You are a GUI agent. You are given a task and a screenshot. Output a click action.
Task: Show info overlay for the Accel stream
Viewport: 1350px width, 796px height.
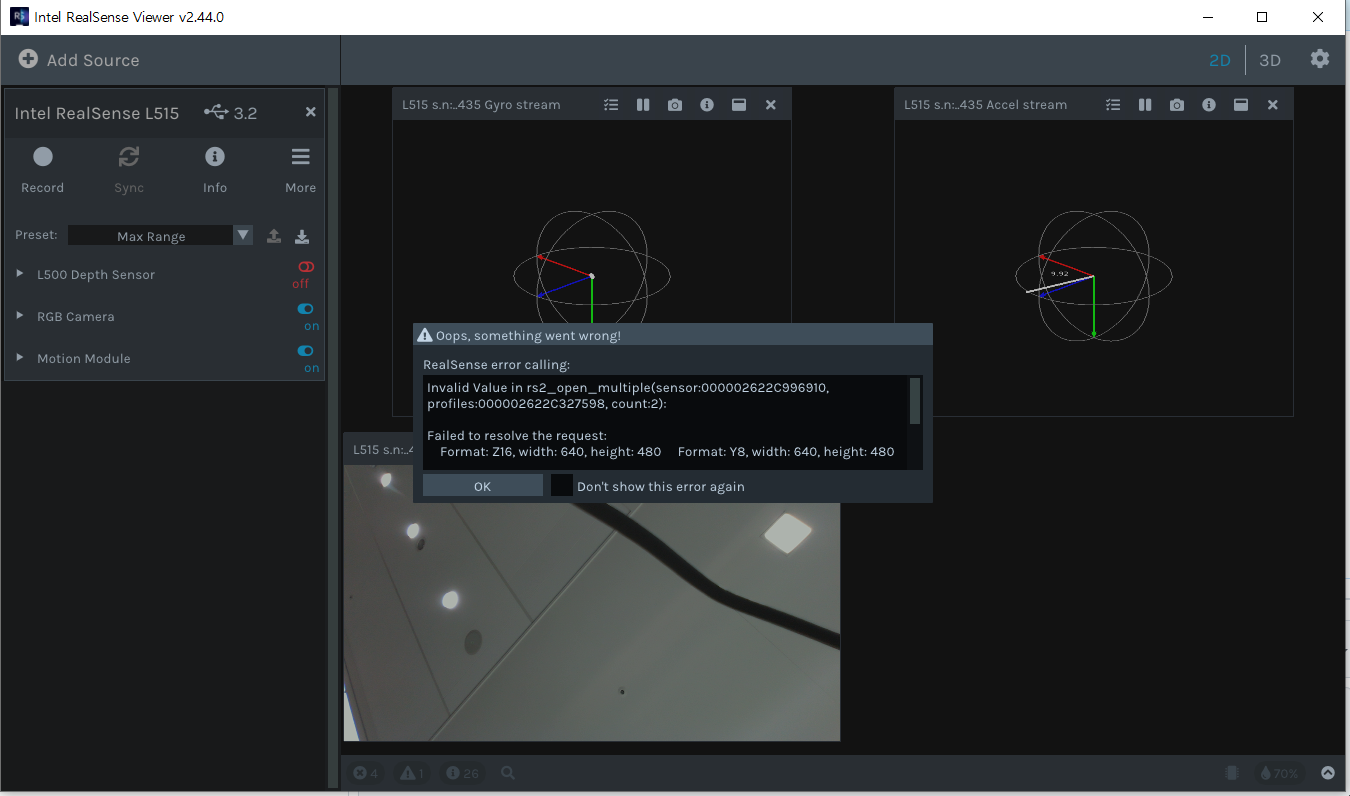click(1208, 104)
